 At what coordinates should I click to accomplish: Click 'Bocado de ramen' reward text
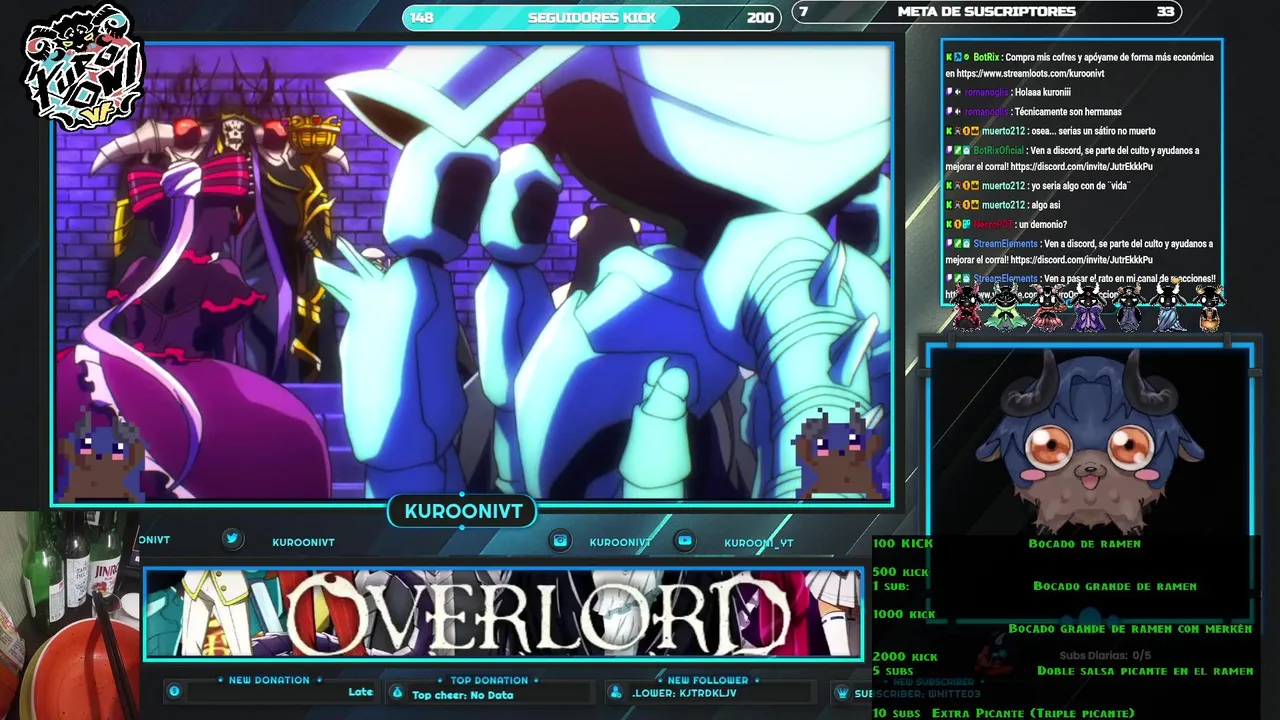(x=1084, y=543)
